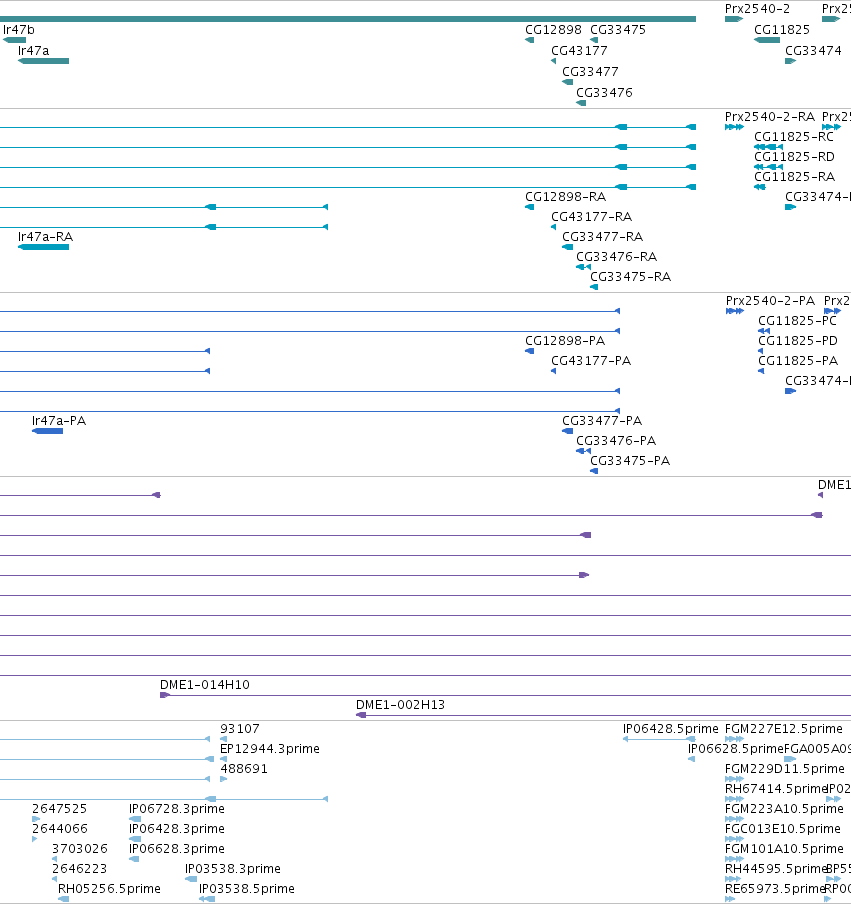The width and height of the screenshot is (851, 904).
Task: Open EST EP12944.3prime
Action: click(x=223, y=759)
